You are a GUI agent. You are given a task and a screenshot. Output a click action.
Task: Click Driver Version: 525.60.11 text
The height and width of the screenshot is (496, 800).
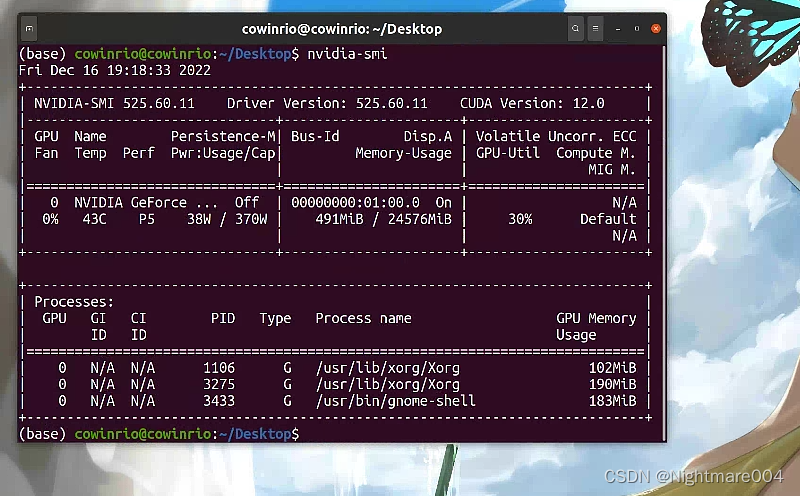[327, 104]
